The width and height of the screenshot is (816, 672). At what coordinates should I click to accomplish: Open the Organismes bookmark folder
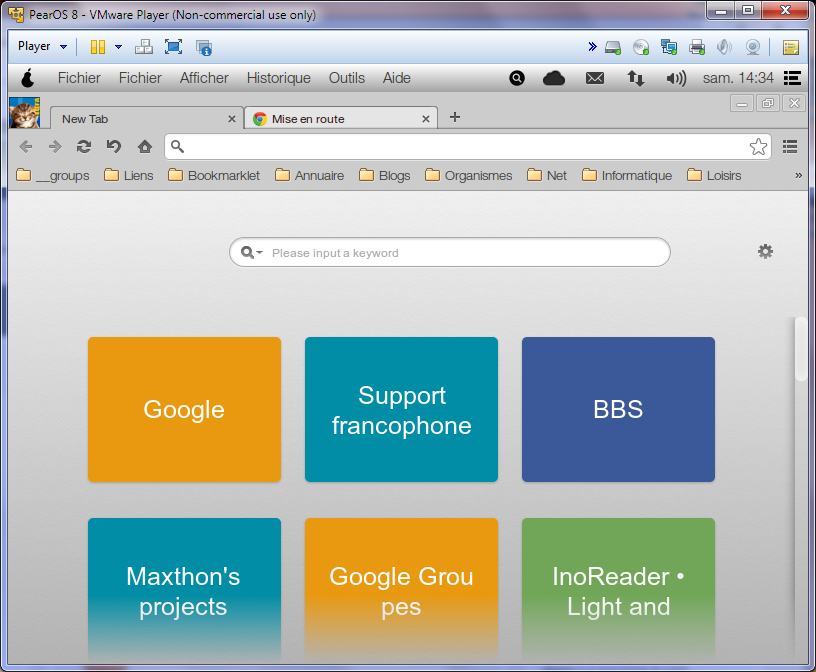click(468, 175)
